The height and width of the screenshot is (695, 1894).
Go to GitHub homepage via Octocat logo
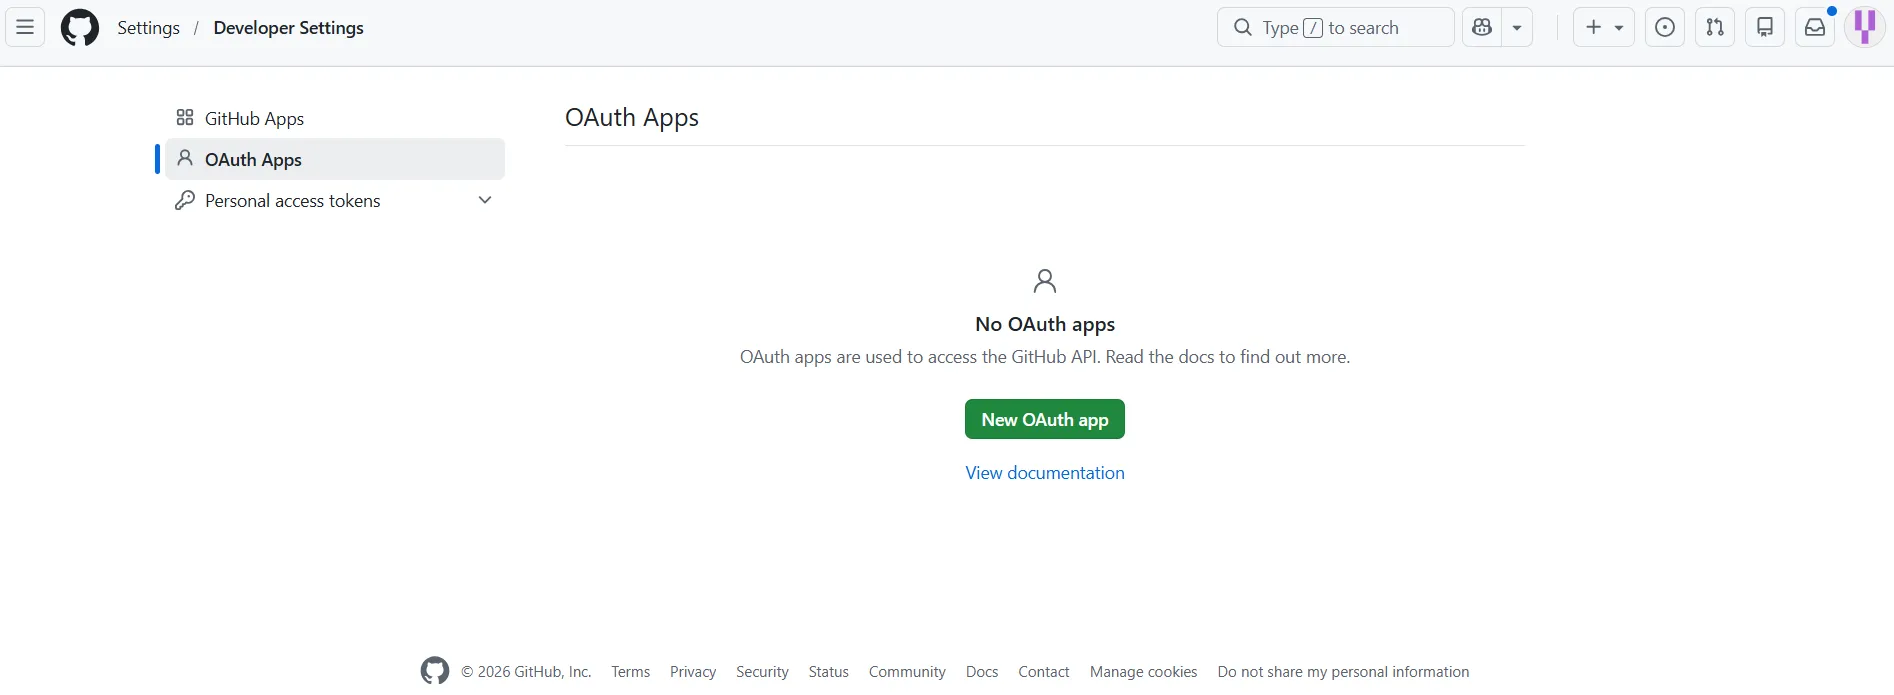80,27
